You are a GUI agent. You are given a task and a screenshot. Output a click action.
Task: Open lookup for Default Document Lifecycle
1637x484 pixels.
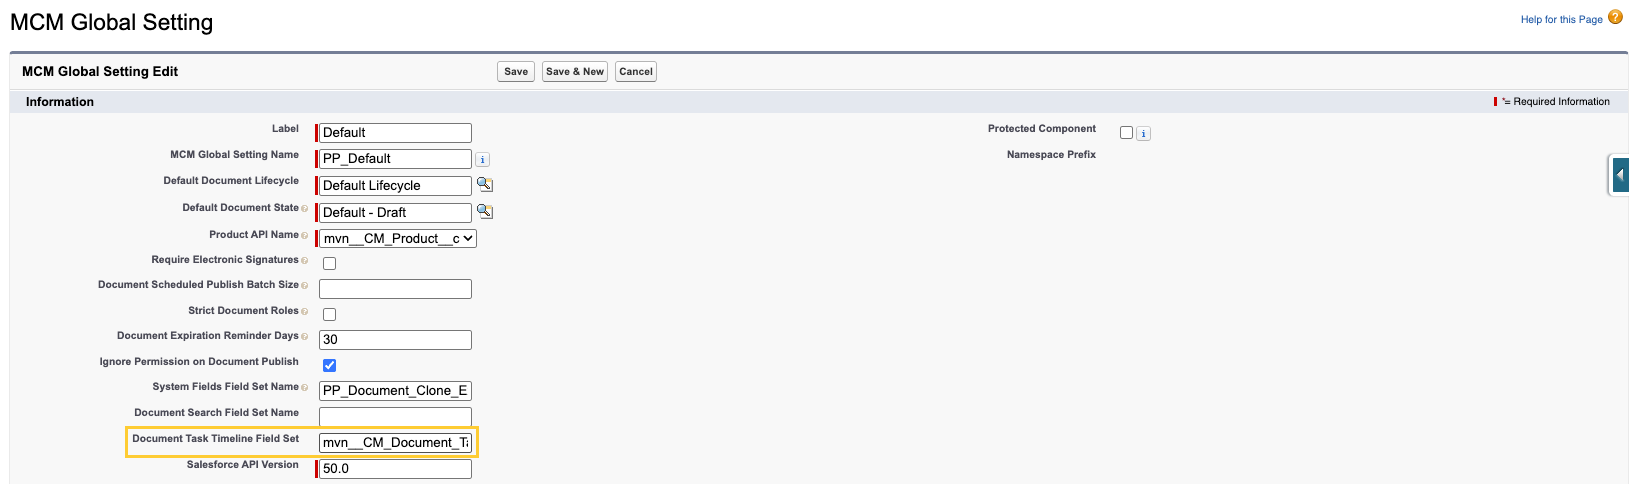(485, 184)
